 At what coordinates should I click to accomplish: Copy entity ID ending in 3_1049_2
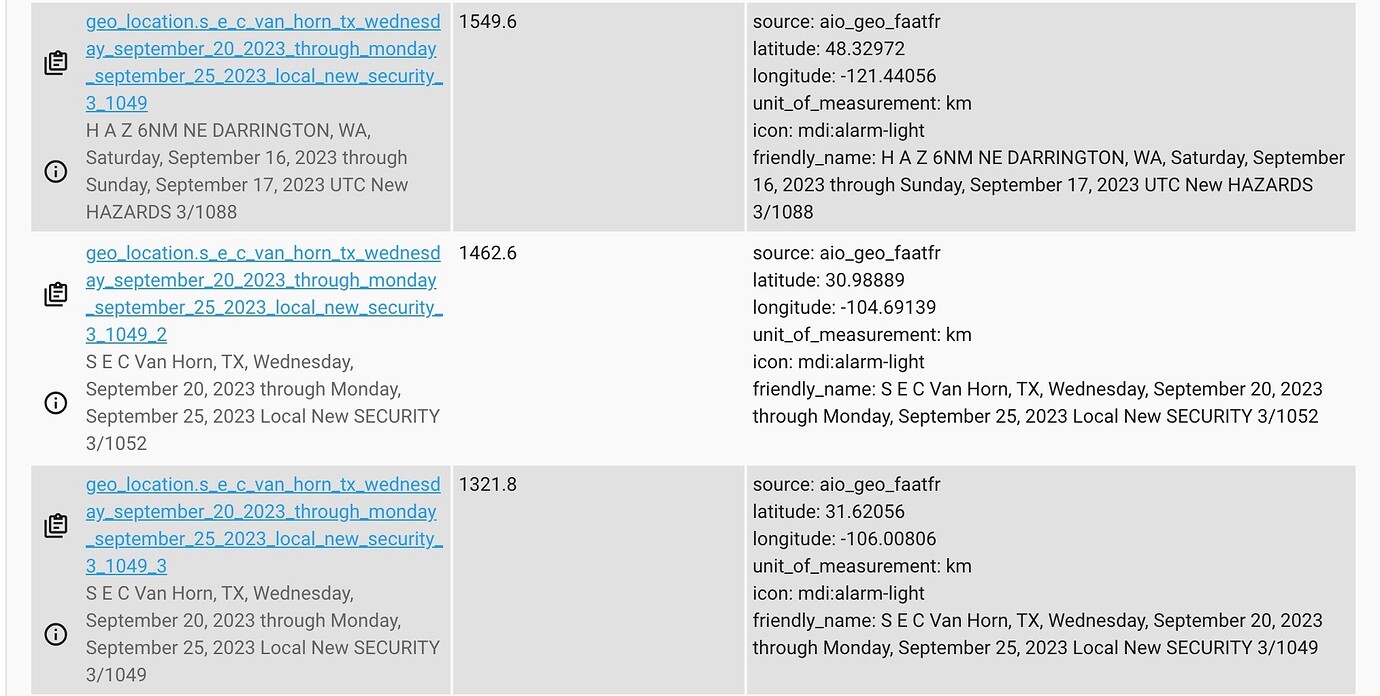click(x=56, y=294)
